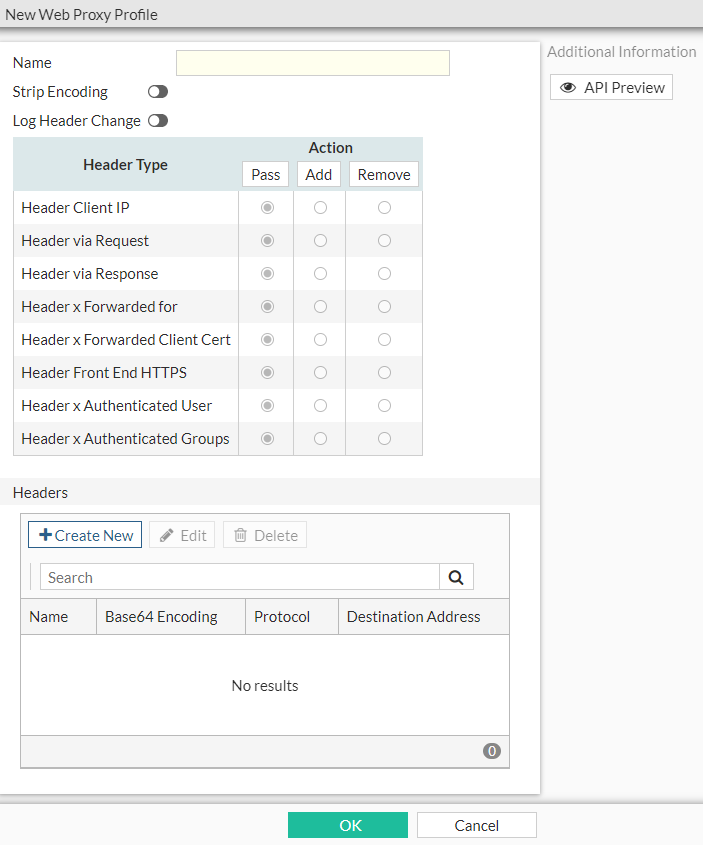Focus the headers Search box
The image size is (703, 845).
pyautogui.click(x=240, y=577)
